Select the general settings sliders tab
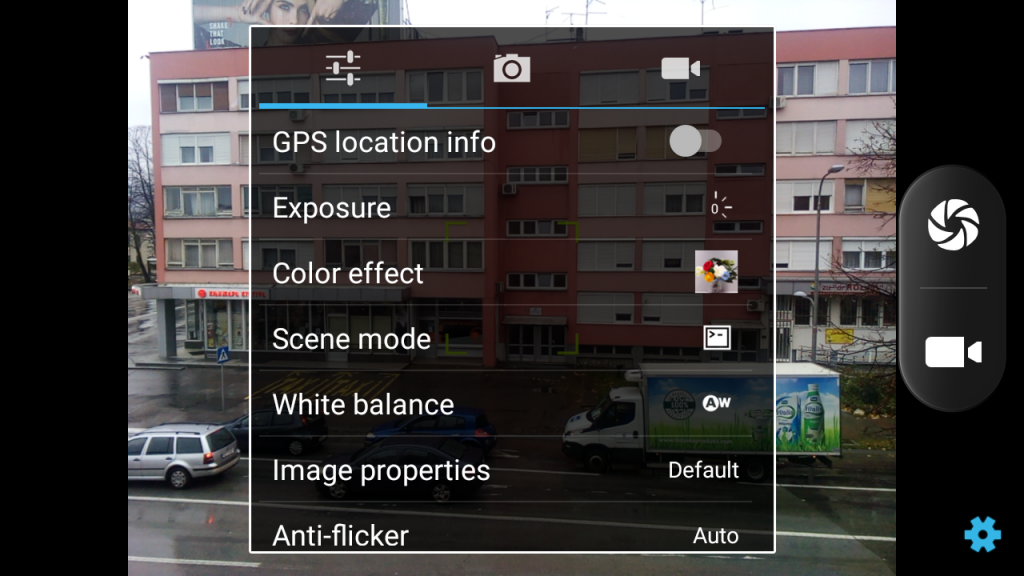Screen dimensions: 1024x576 pyautogui.click(x=343, y=69)
